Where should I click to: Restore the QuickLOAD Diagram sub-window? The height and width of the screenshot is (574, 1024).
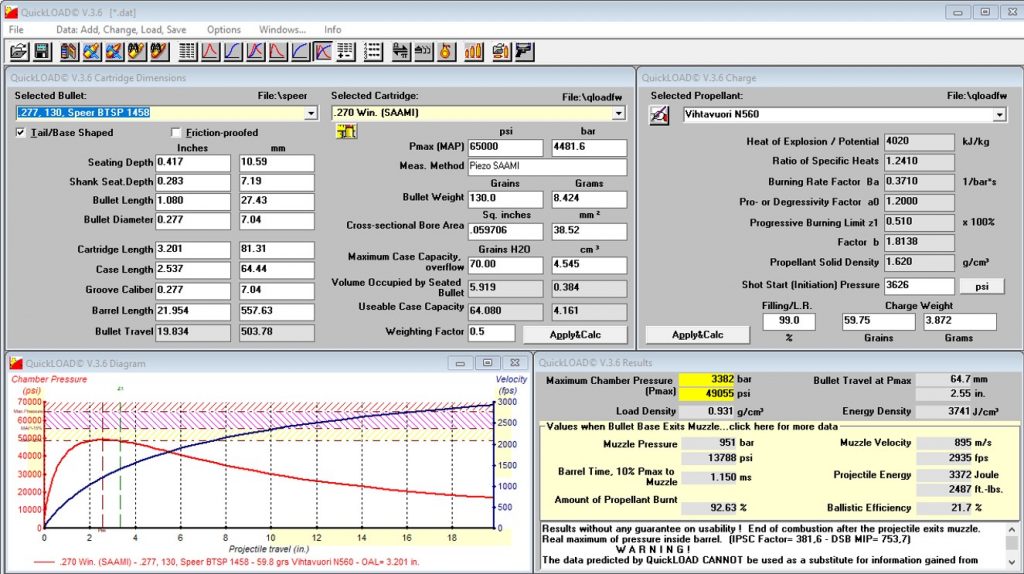click(x=487, y=363)
